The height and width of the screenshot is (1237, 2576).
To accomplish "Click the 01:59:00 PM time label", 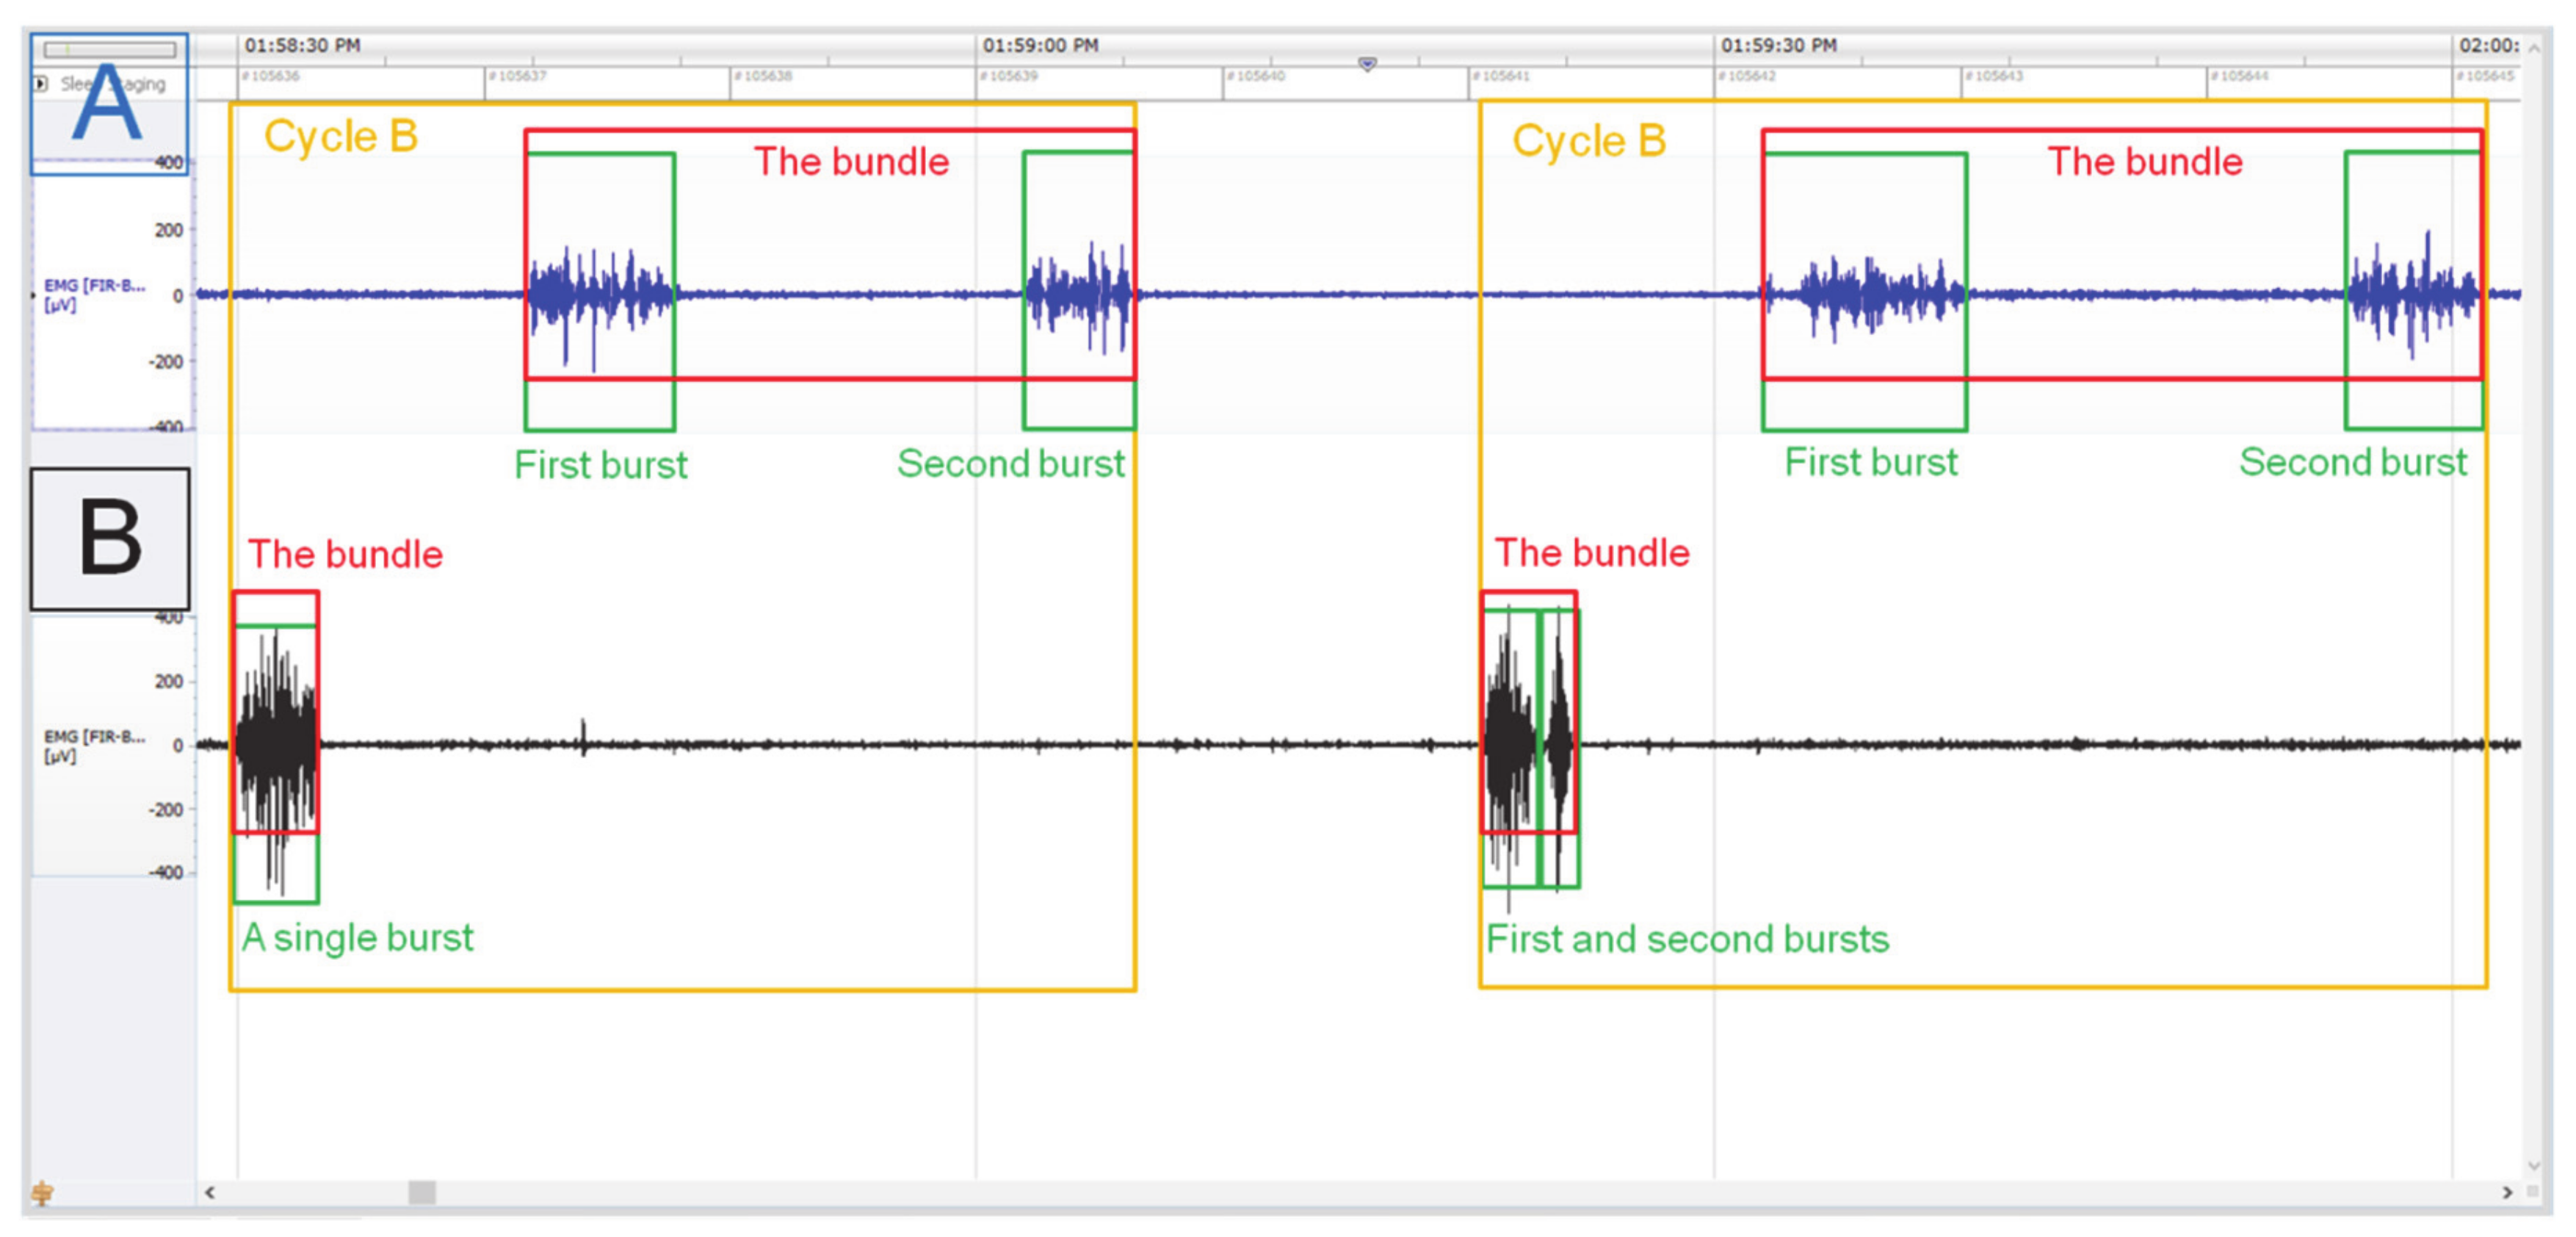I will [1040, 46].
